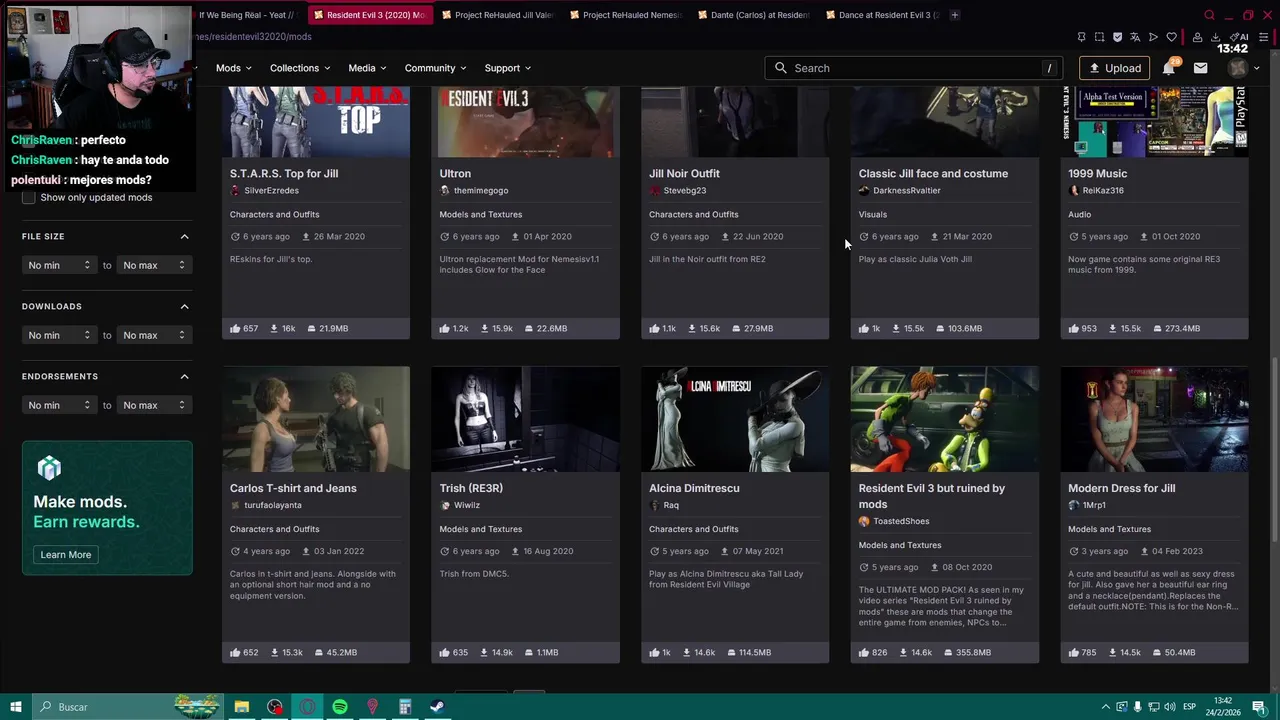This screenshot has width=1280, height=720.
Task: Open the Endorsements No min dropdown
Action: [59, 405]
